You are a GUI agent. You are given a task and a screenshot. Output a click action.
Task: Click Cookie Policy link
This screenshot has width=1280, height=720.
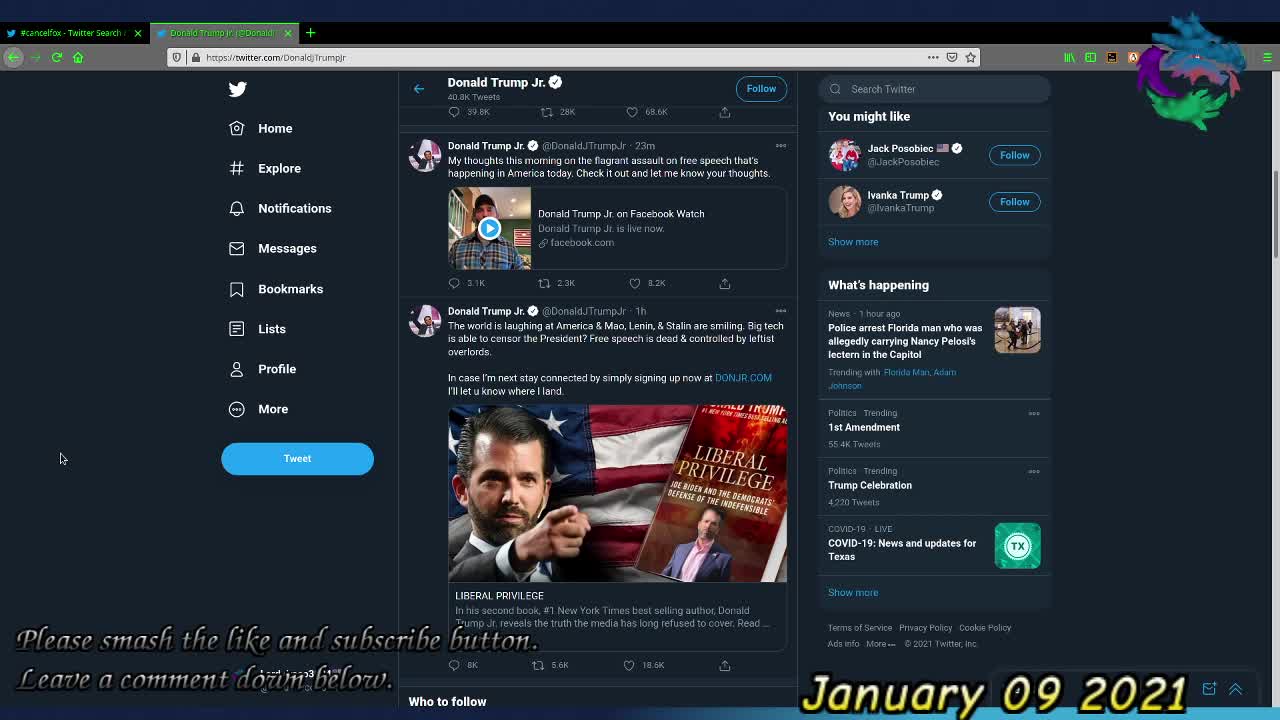[x=985, y=628]
